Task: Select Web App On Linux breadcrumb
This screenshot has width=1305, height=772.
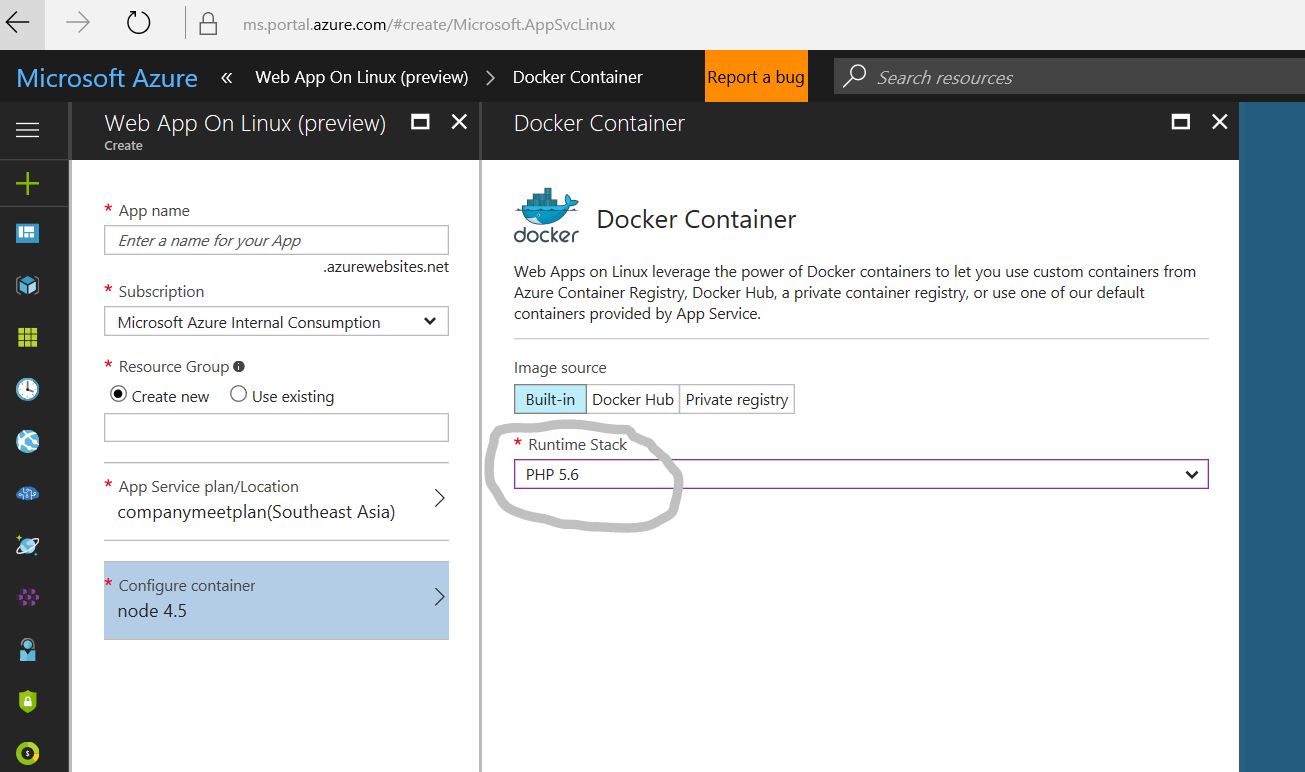Action: [362, 77]
